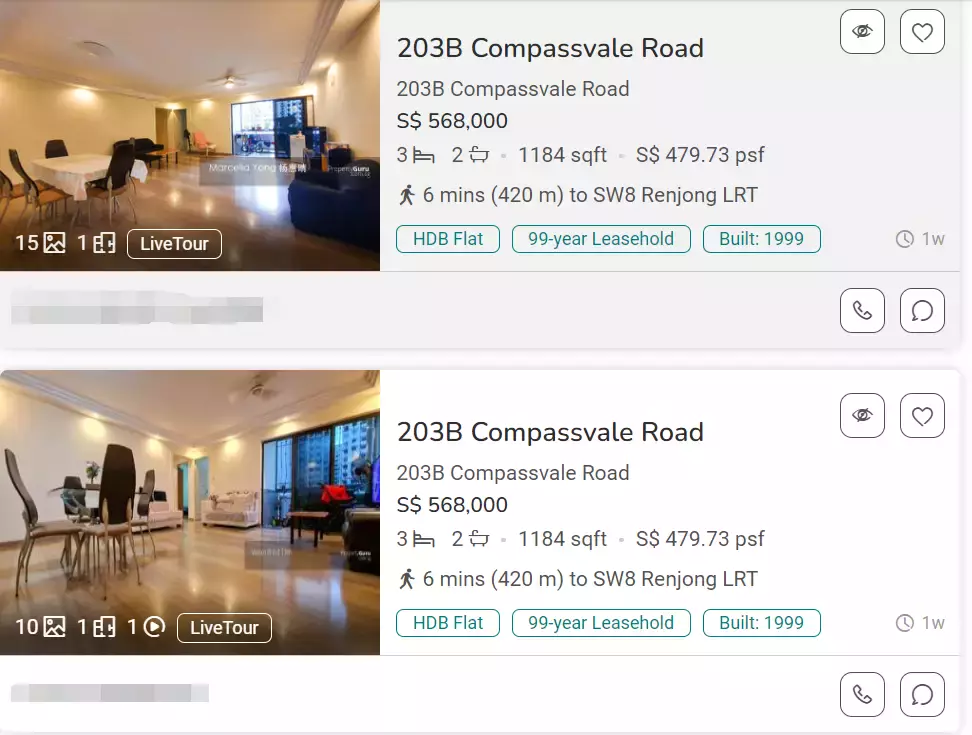Launch LiveTour on first listing
The height and width of the screenshot is (735, 972).
click(174, 244)
